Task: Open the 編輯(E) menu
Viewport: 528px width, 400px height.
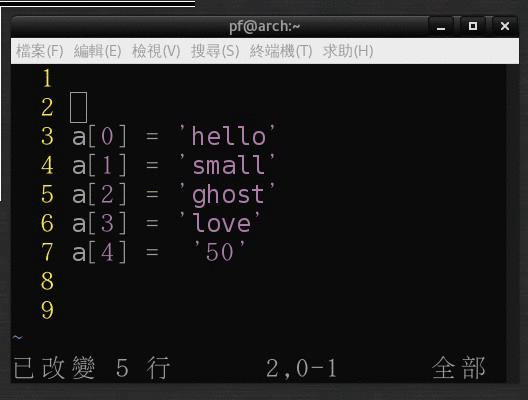Action: click(98, 52)
